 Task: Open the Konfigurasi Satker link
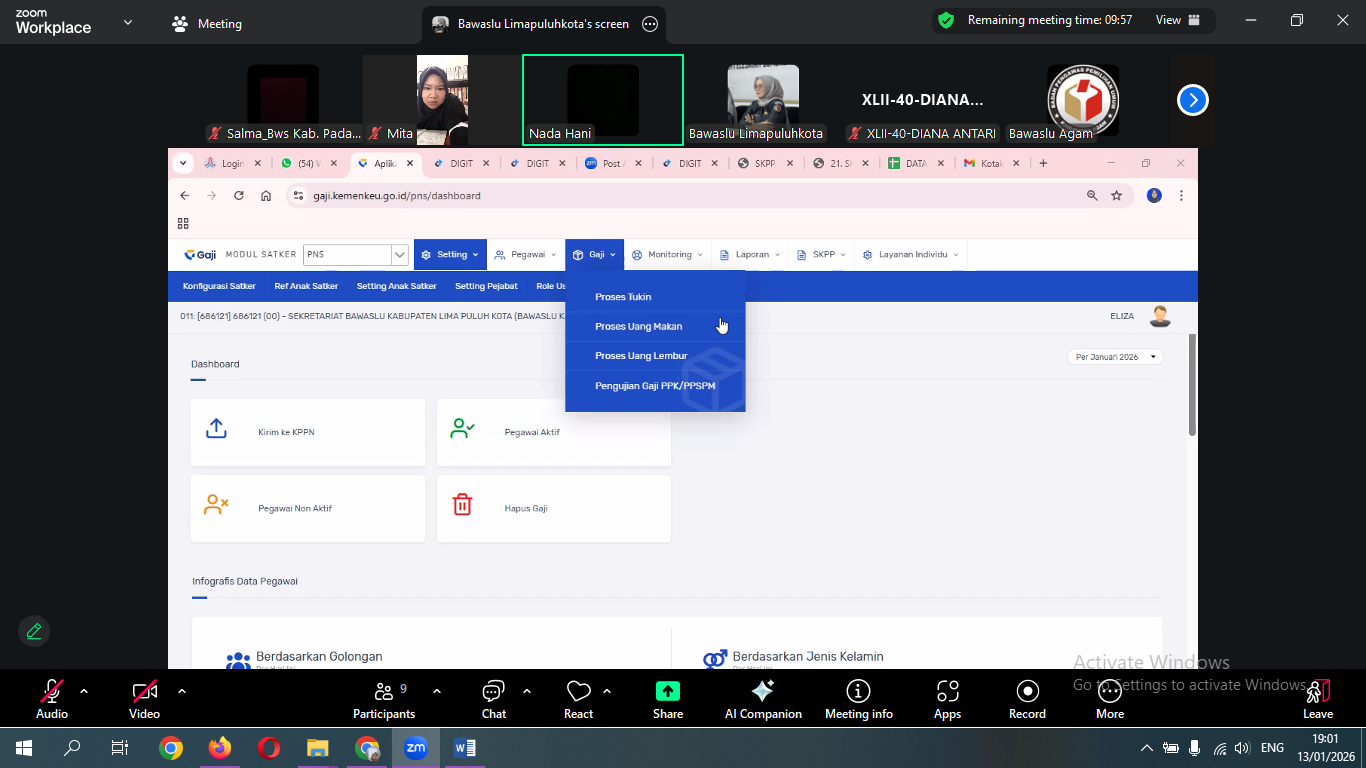[219, 286]
